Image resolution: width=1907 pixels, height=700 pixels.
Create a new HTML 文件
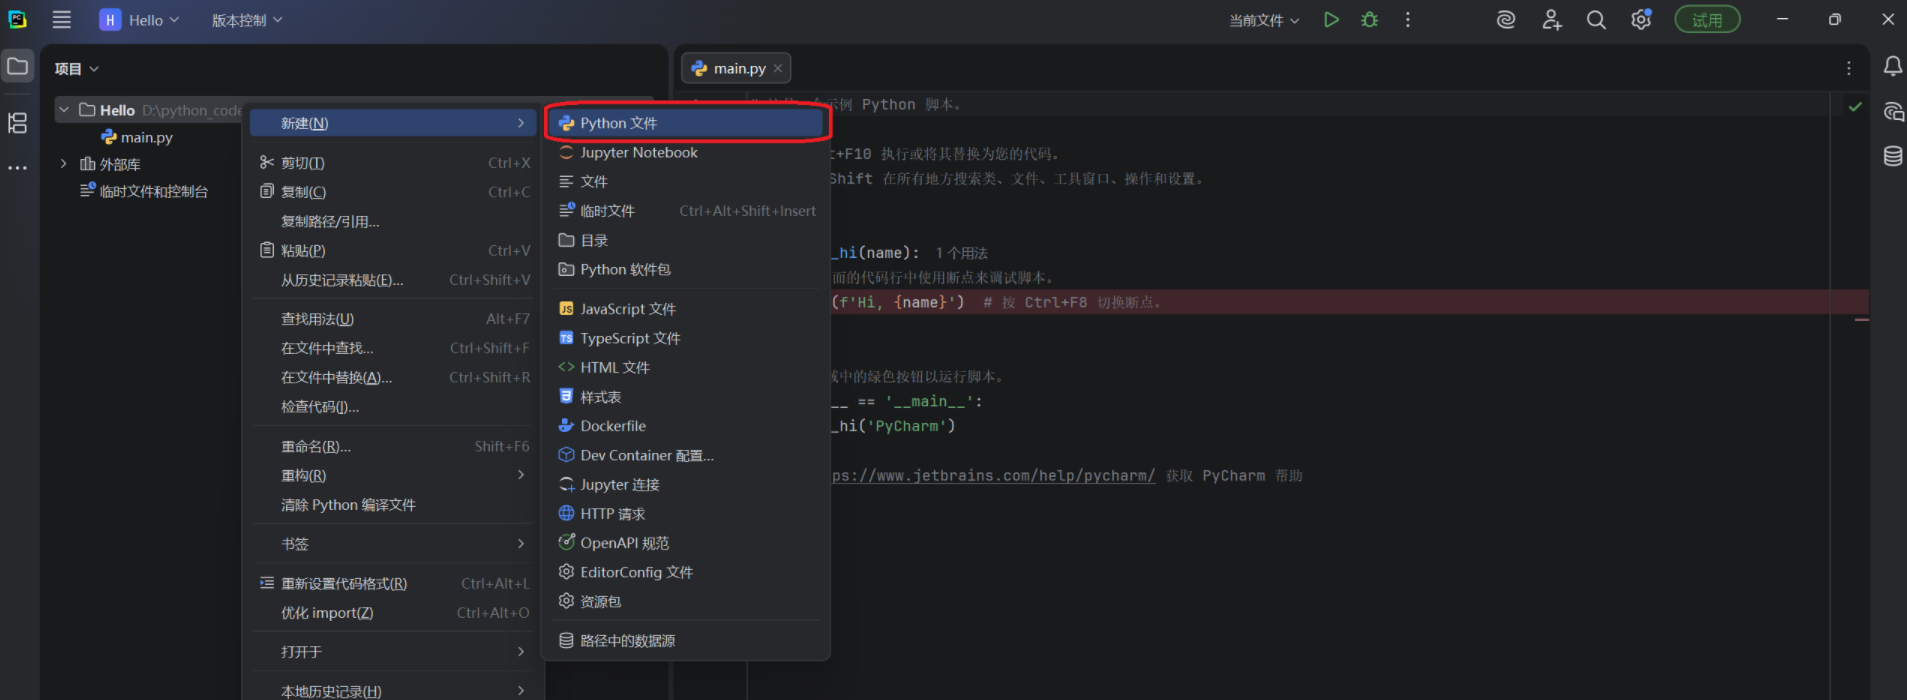(686, 367)
